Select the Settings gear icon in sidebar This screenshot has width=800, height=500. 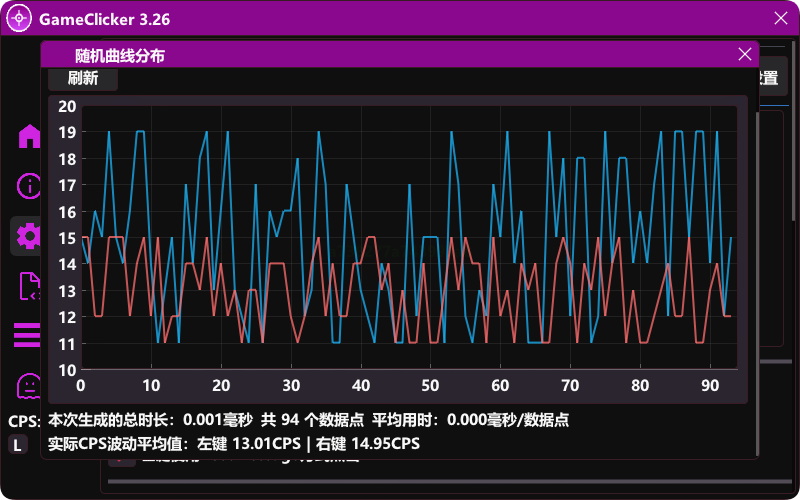(27, 236)
